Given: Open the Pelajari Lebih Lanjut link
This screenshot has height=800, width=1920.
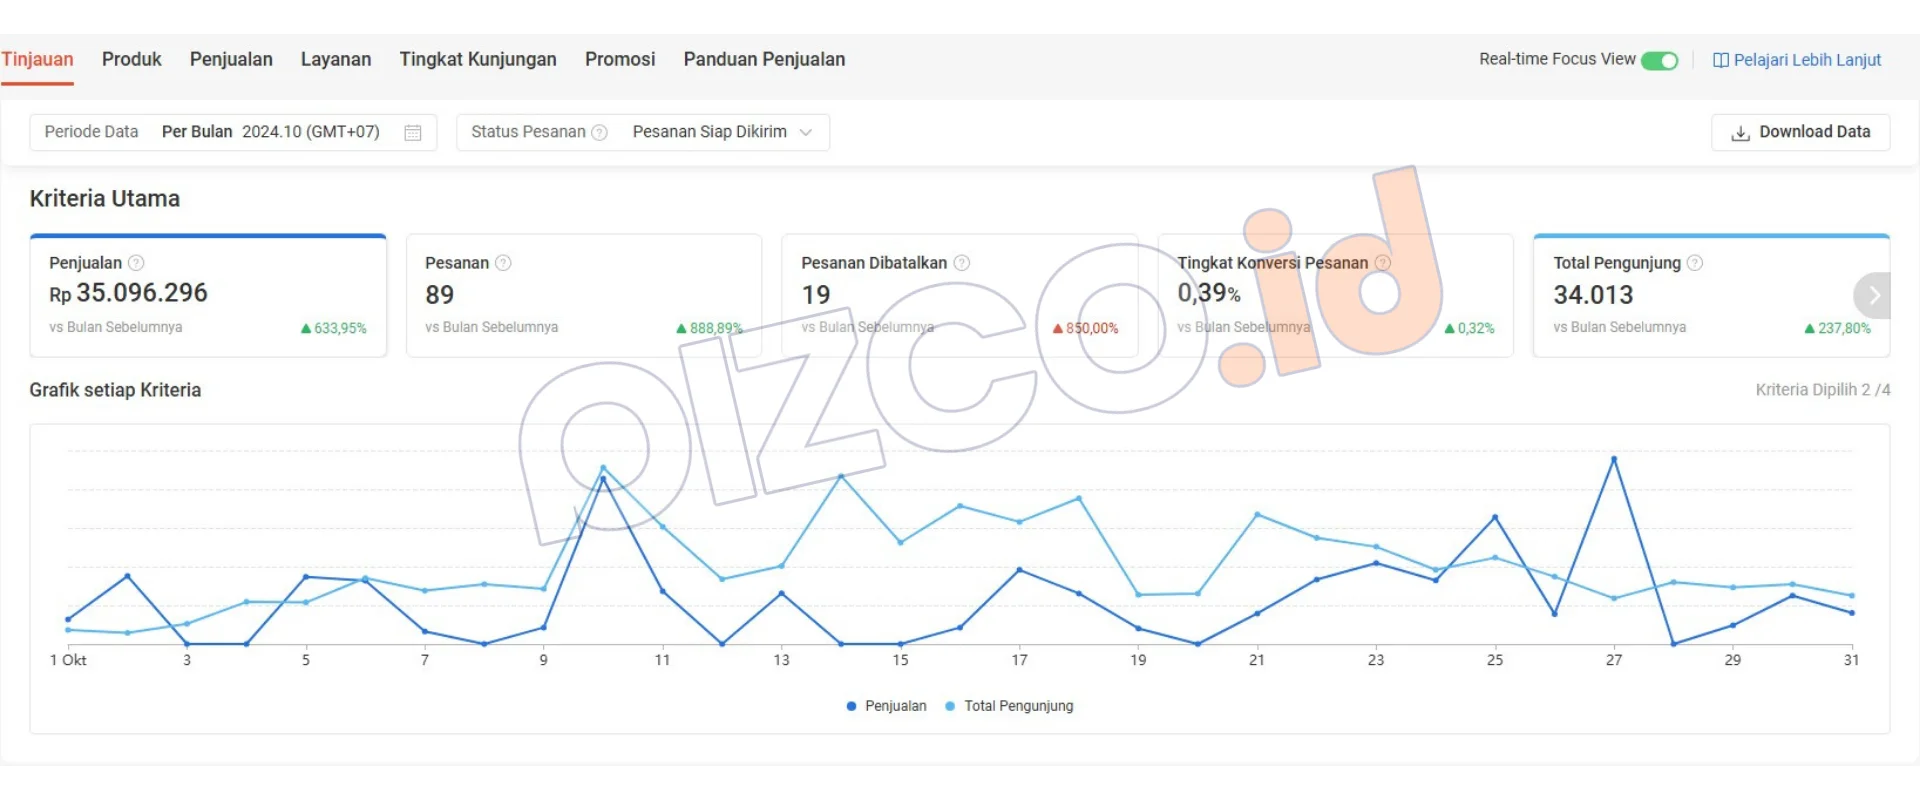Looking at the screenshot, I should pyautogui.click(x=1806, y=60).
